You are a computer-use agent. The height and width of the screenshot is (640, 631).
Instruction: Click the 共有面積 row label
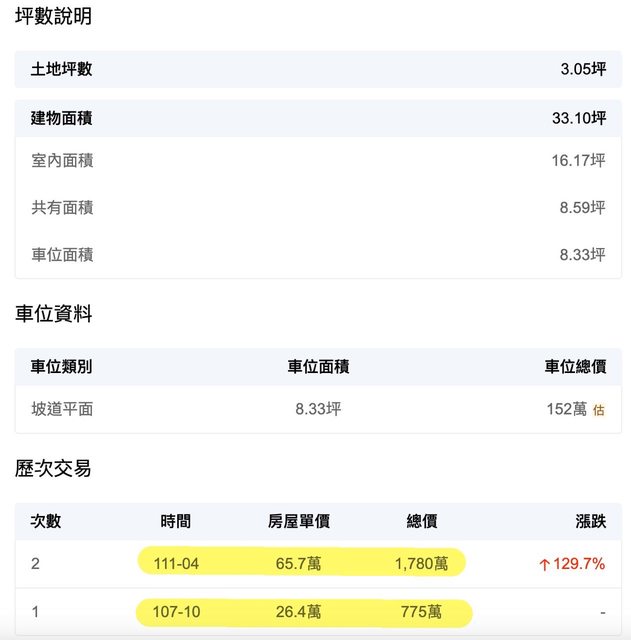coord(62,207)
